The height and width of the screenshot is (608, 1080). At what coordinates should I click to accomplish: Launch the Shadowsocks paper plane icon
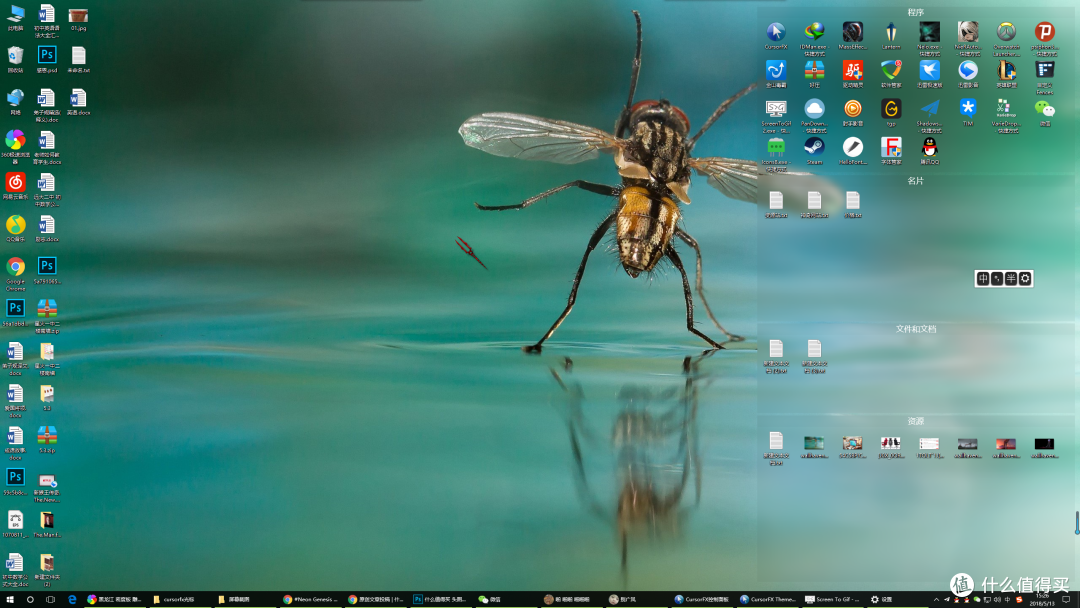(929, 109)
